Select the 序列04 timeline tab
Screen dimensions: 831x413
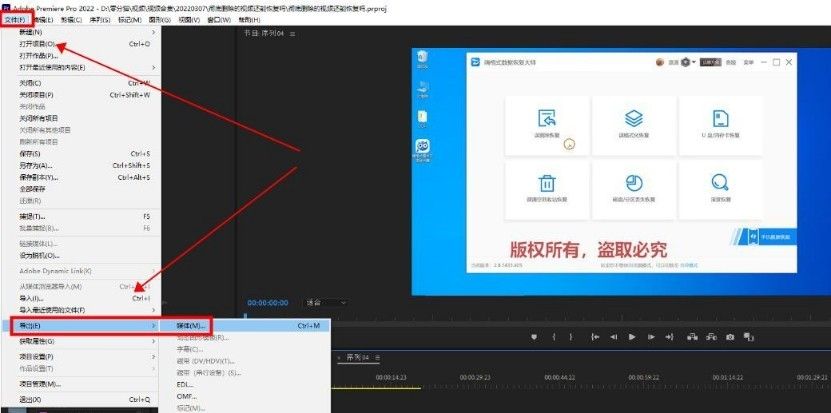358,358
